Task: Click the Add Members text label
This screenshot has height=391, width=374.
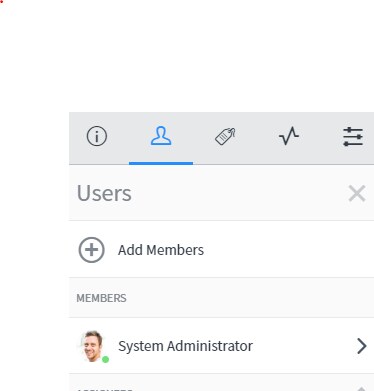Action: 161,250
